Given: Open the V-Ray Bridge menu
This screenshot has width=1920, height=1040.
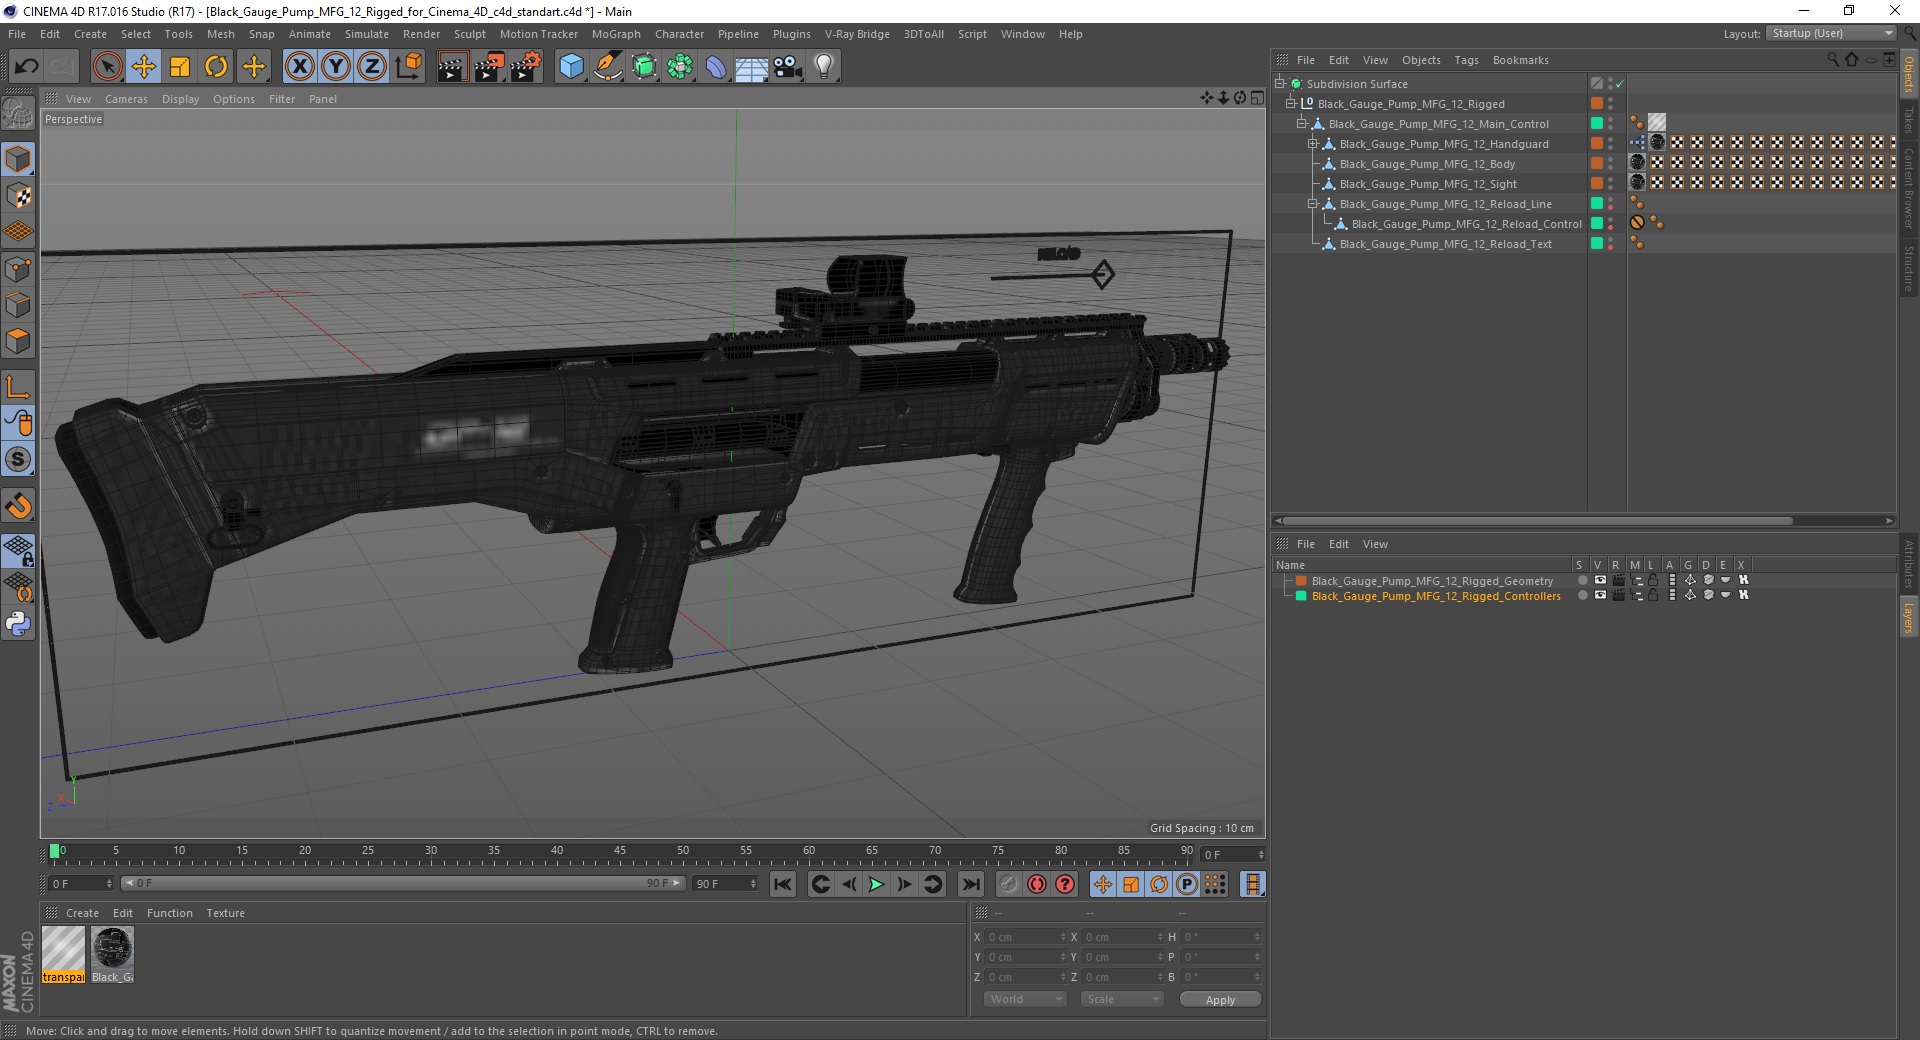Looking at the screenshot, I should [857, 34].
